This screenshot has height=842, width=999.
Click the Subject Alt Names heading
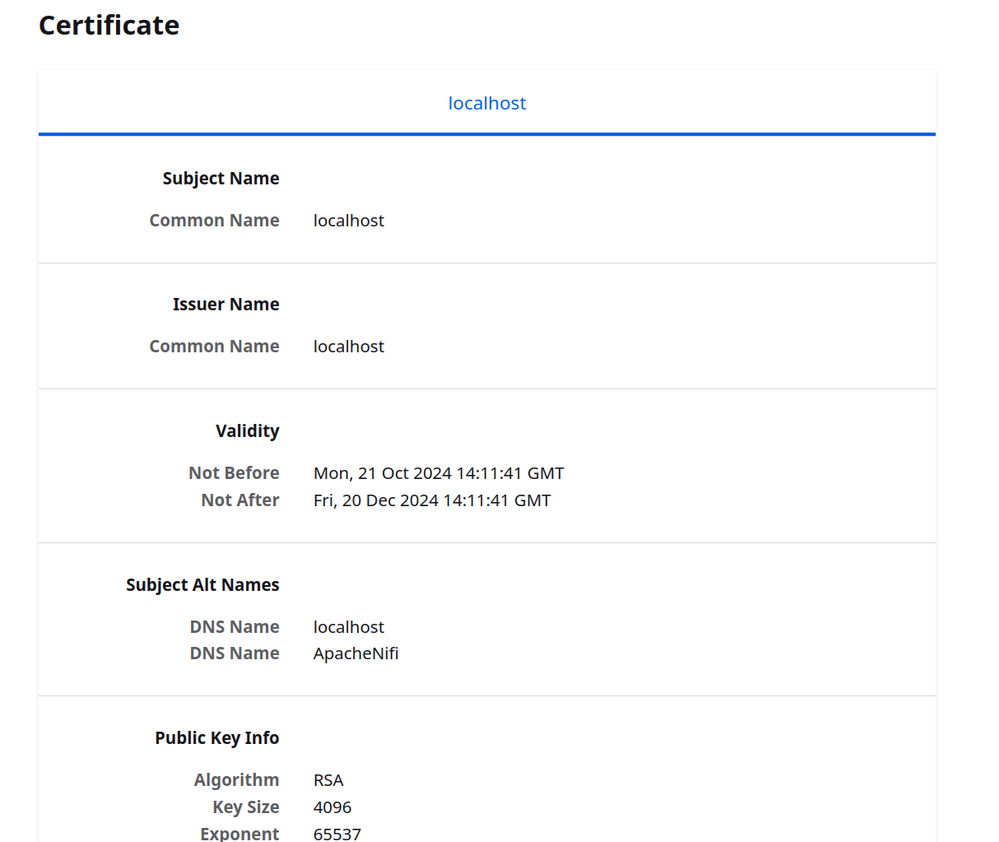tap(203, 585)
